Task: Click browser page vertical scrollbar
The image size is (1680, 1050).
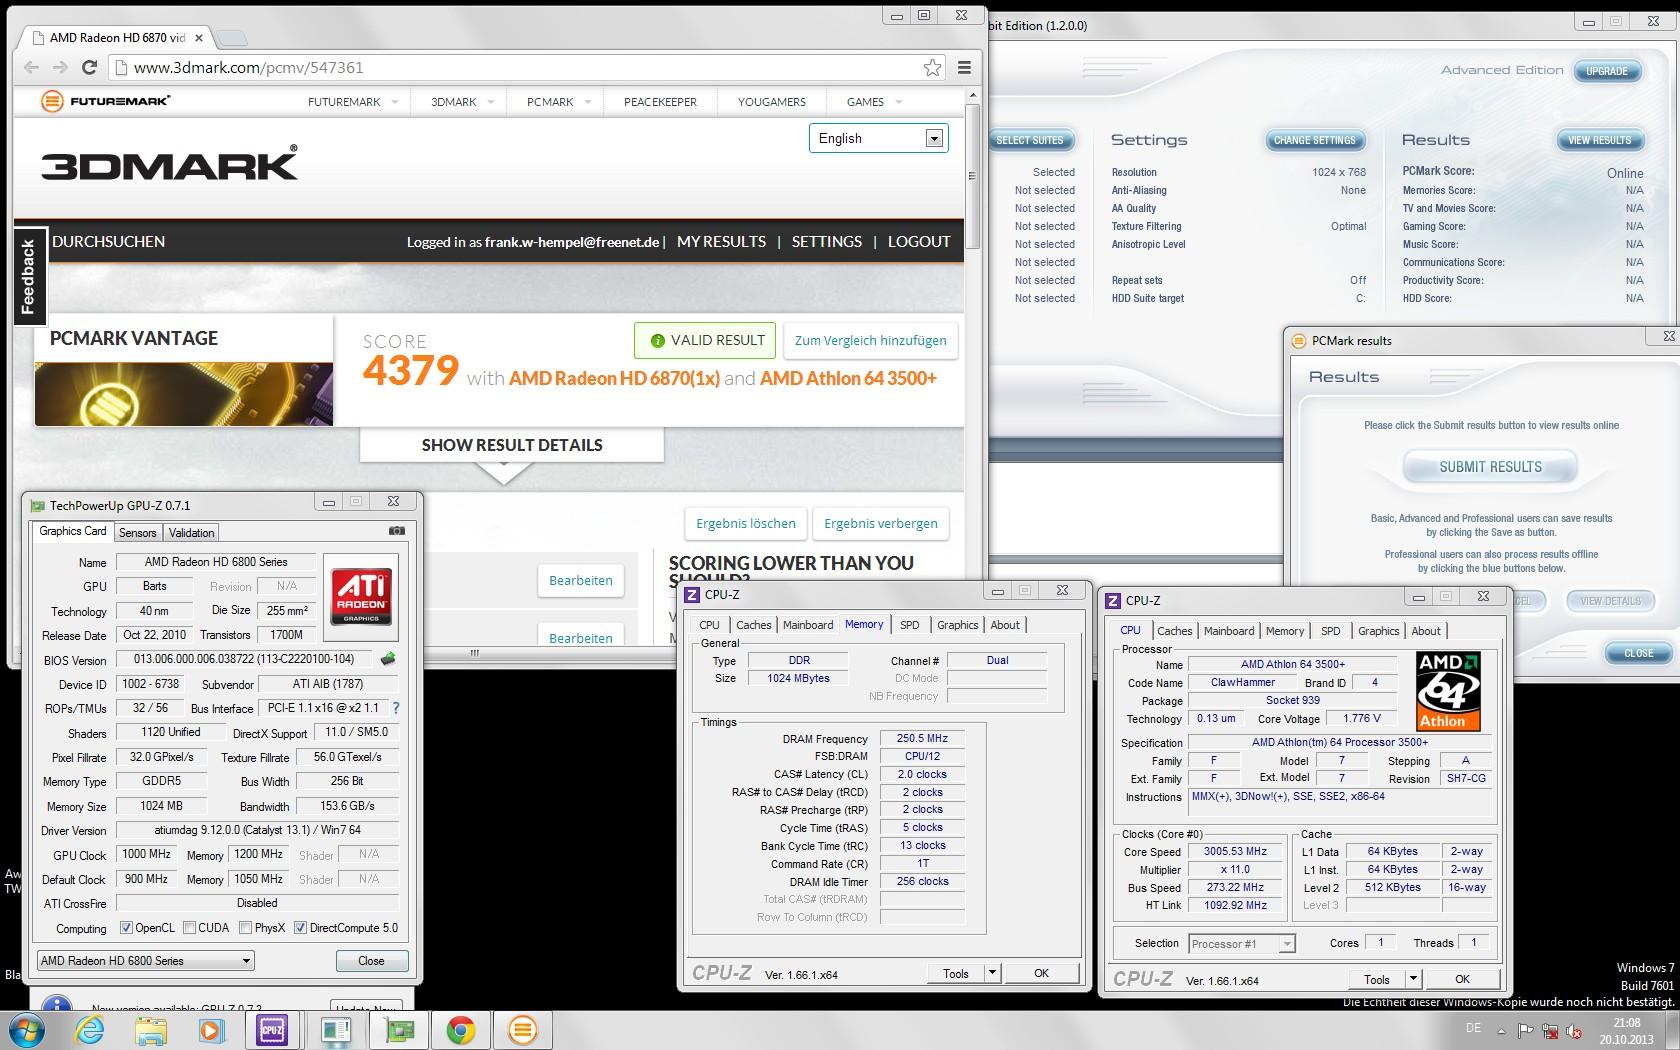Action: [x=971, y=177]
